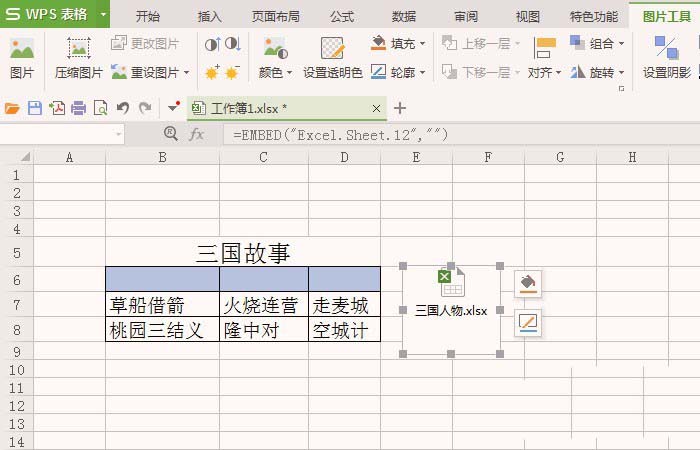Click the print icon
700x450 pixels.
pyautogui.click(x=79, y=108)
